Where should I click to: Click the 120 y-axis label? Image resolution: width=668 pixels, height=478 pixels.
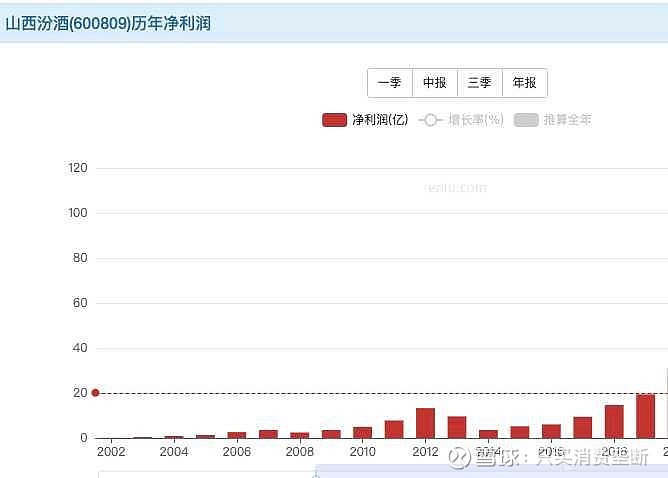click(x=78, y=168)
